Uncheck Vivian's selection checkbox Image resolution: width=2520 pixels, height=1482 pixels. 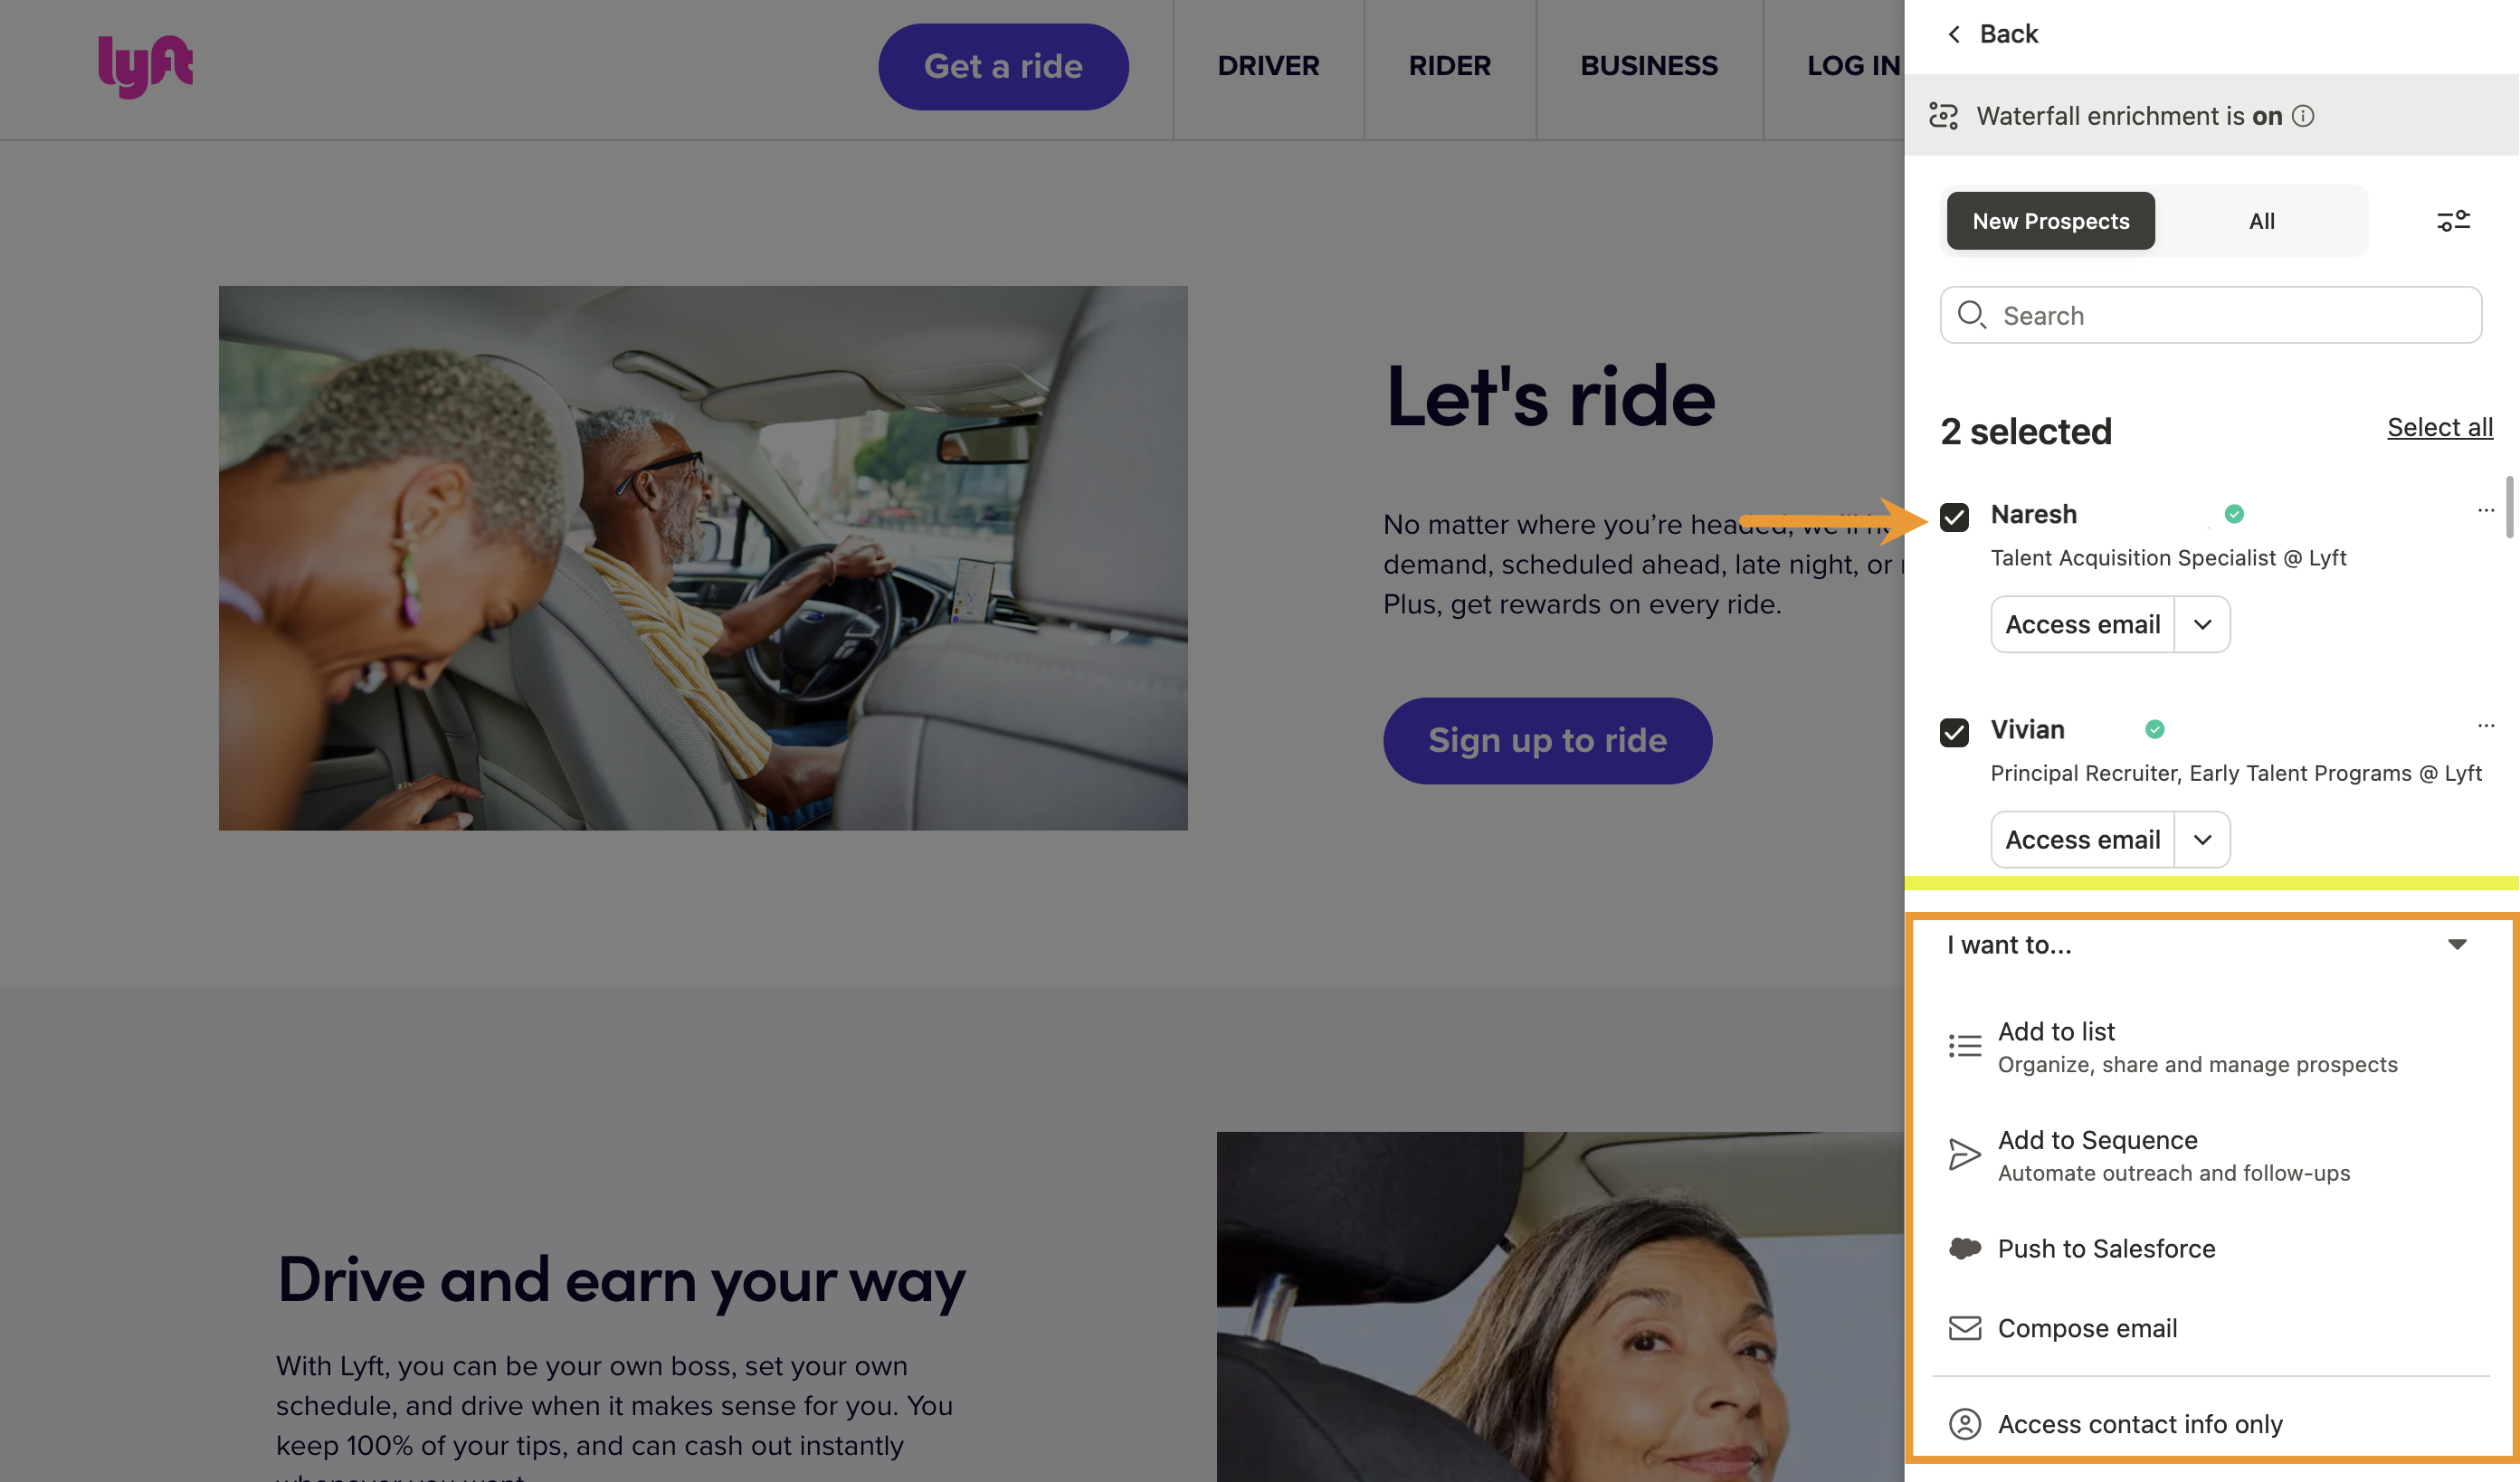pyautogui.click(x=1954, y=733)
